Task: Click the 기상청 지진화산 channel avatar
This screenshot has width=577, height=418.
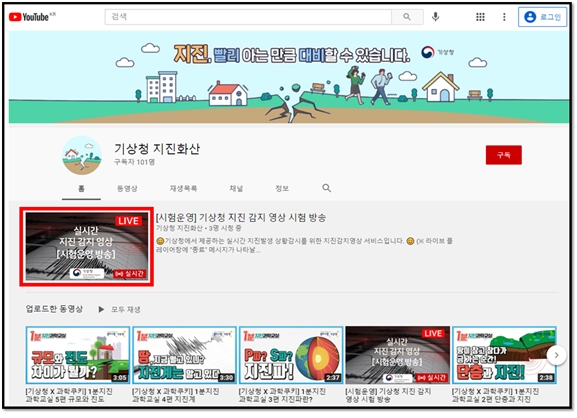Action: coord(82,155)
